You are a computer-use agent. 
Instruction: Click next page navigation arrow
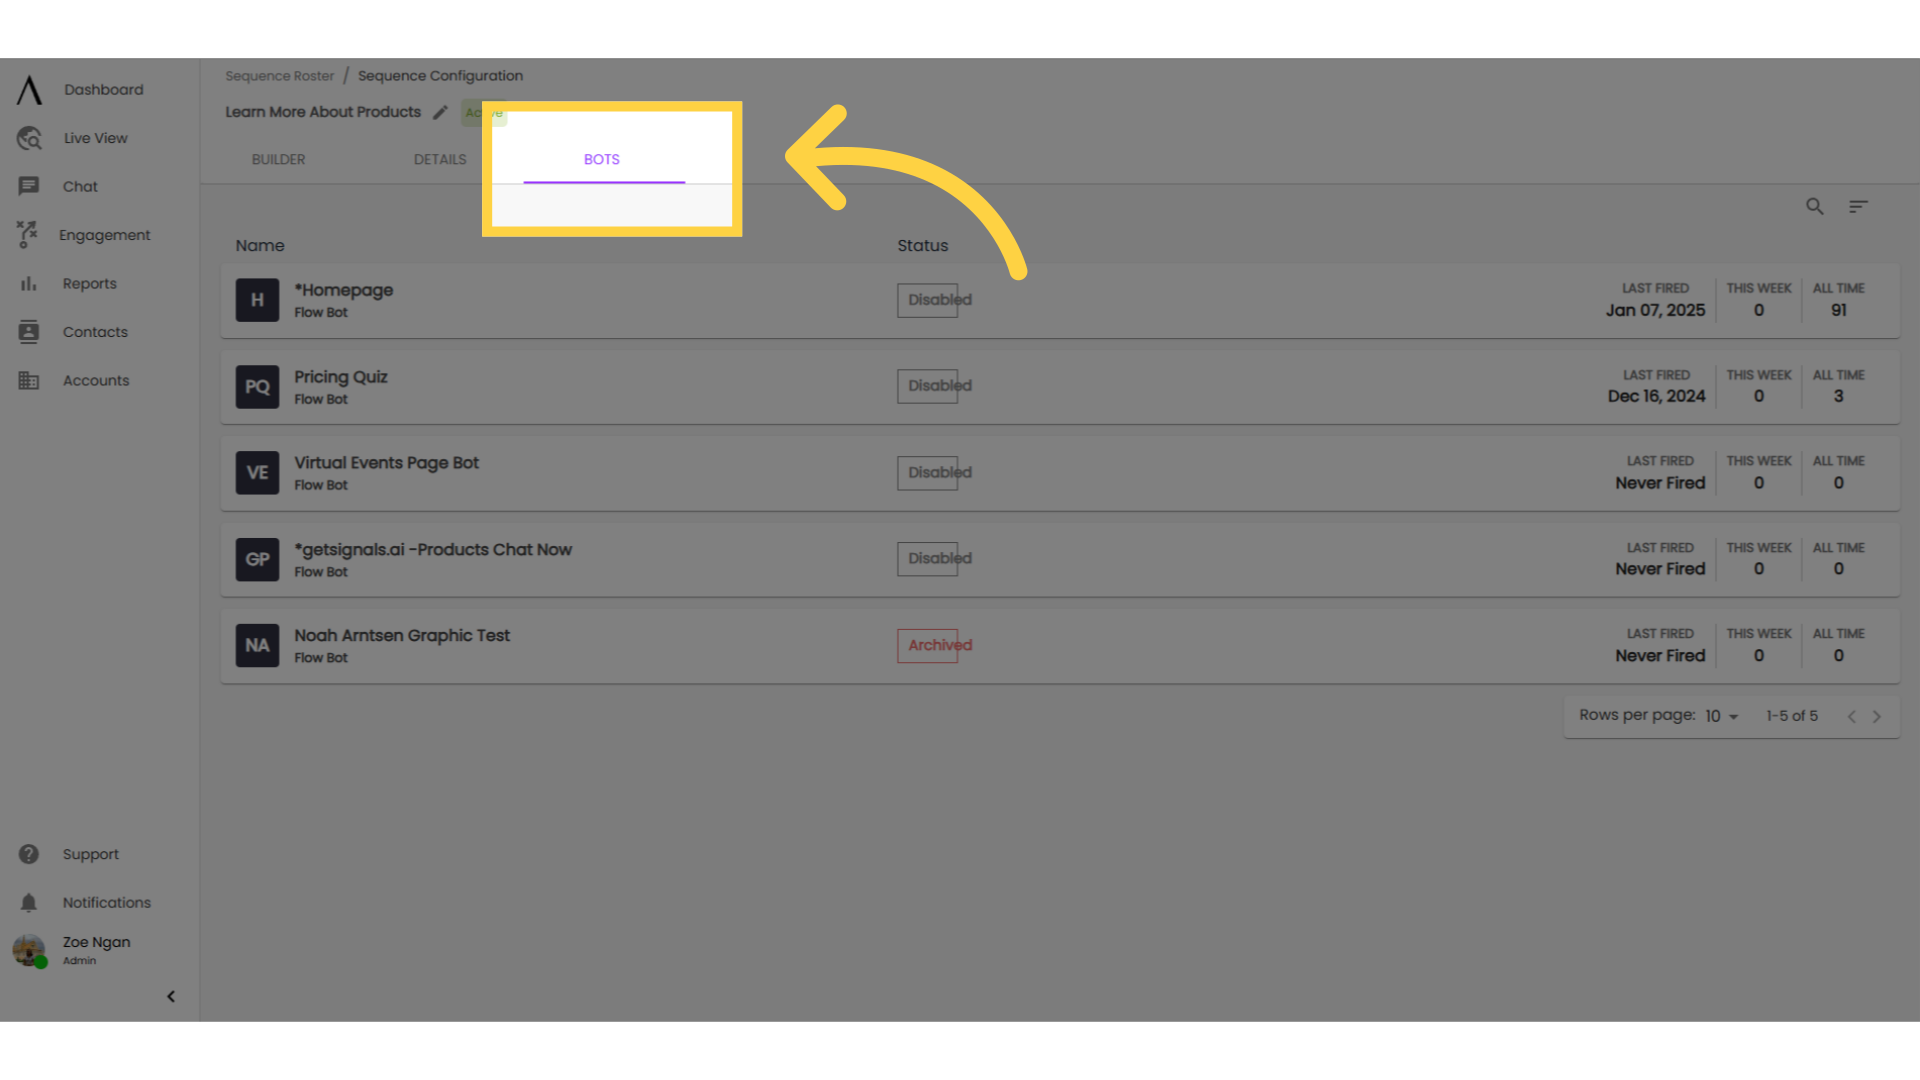tap(1876, 715)
